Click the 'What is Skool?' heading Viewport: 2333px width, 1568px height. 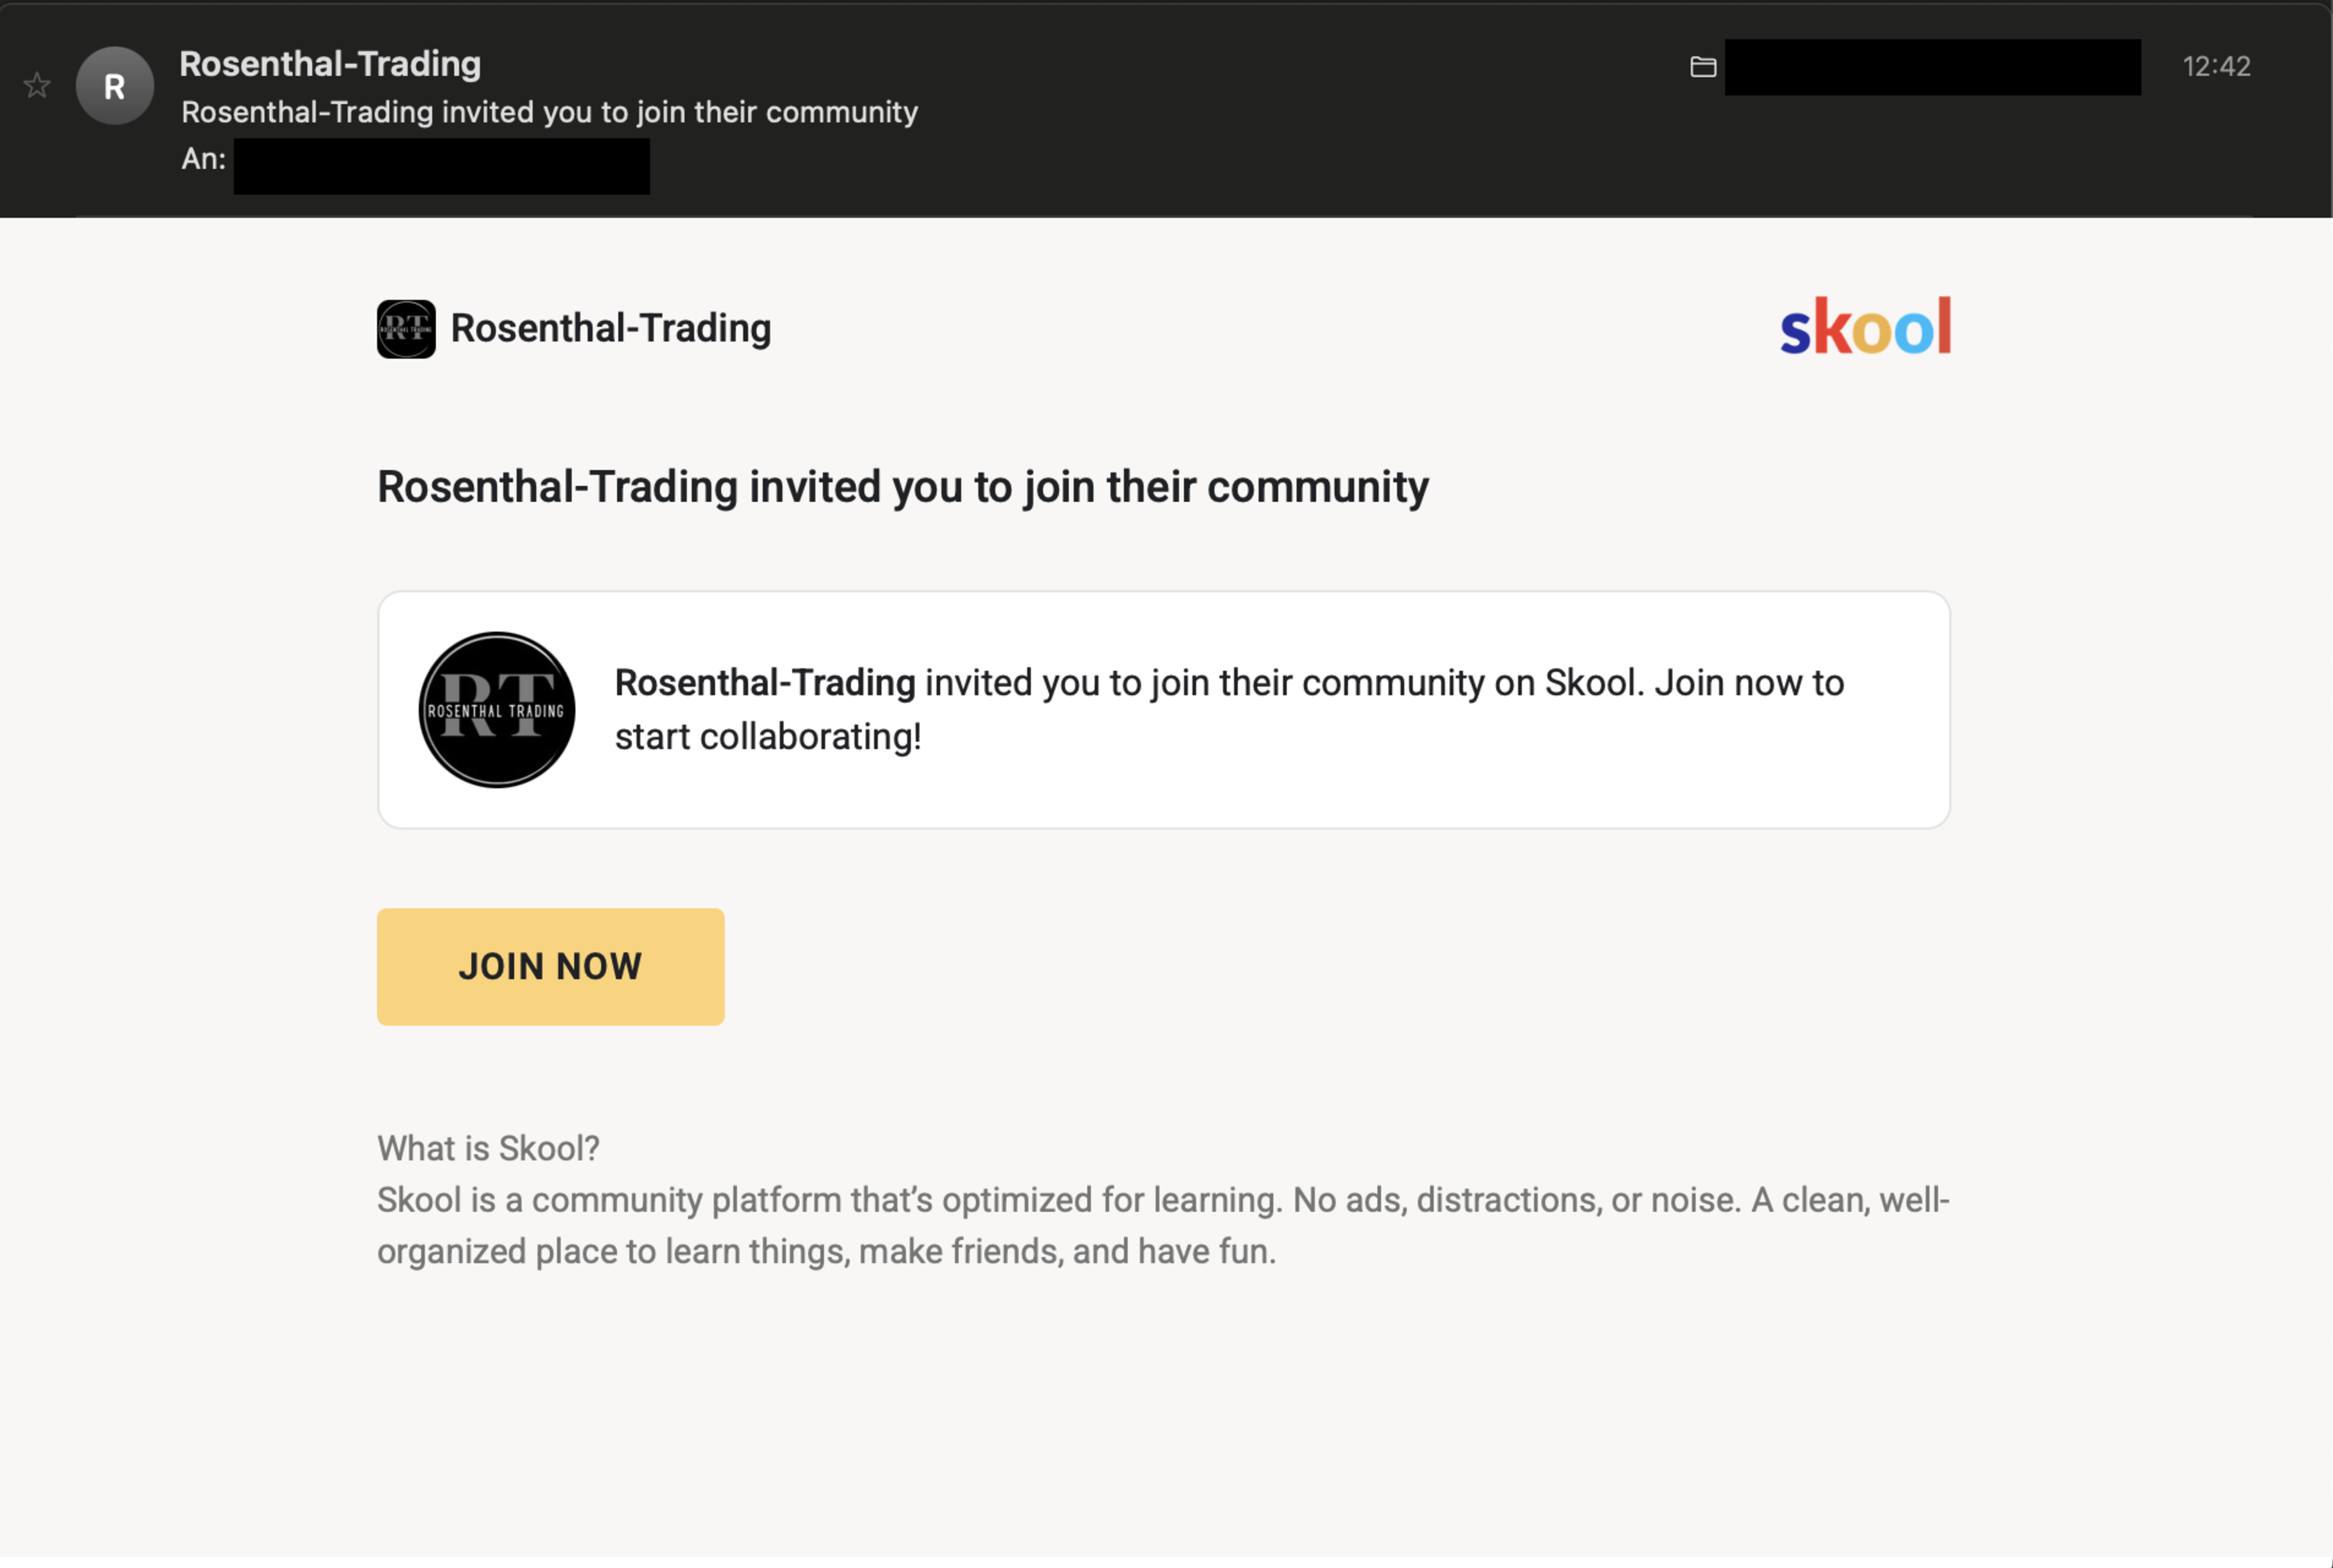click(x=488, y=1148)
